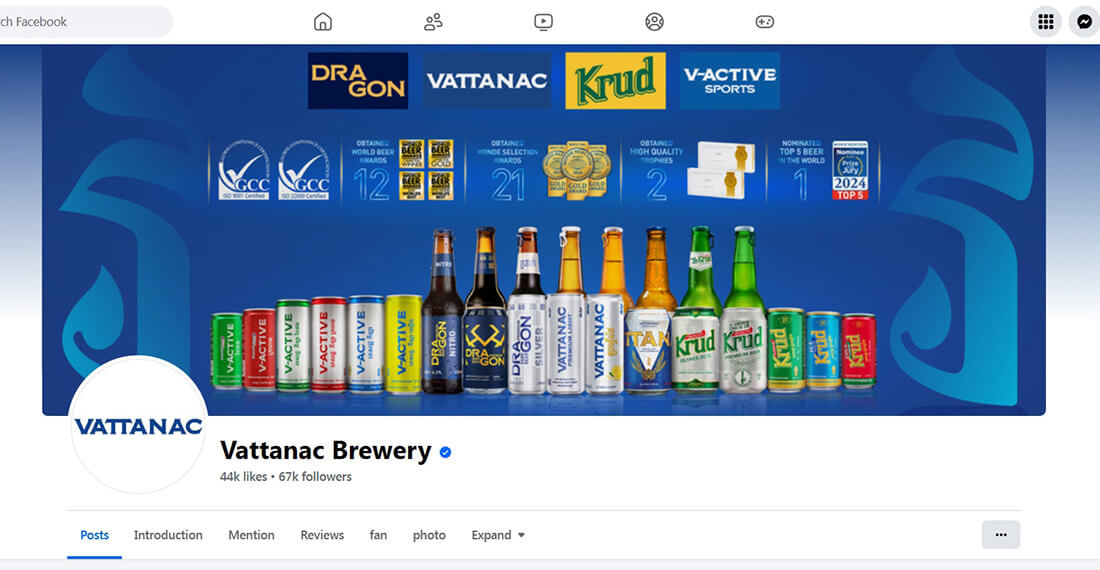
Task: Click the VATTANAC logo tile in the cover banner
Action: pyautogui.click(x=487, y=81)
